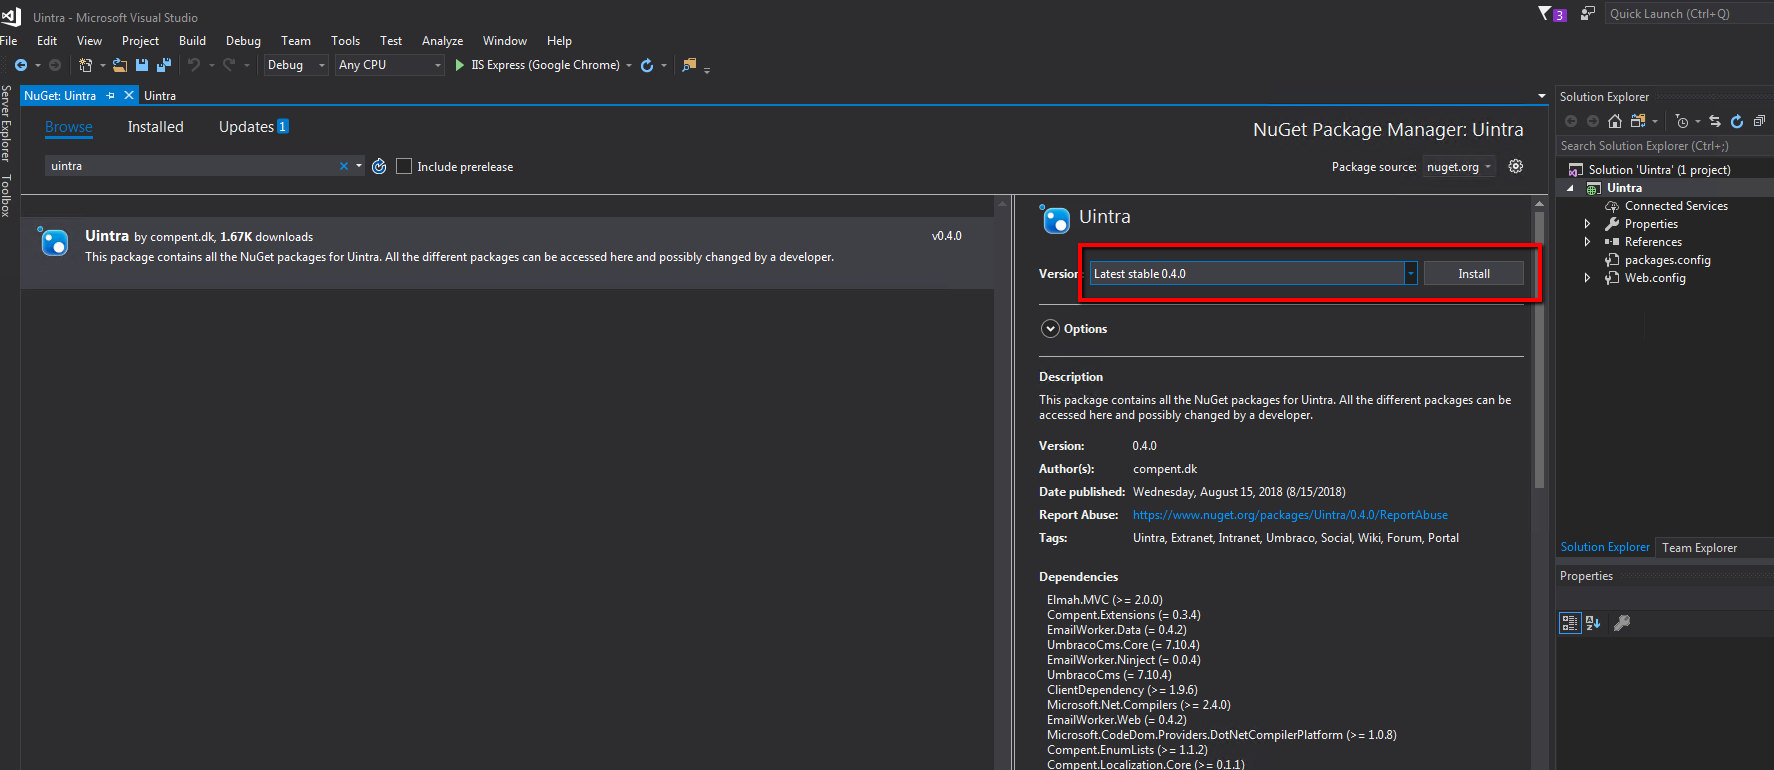
Task: Switch to the Uintra document tab
Action: pos(160,96)
